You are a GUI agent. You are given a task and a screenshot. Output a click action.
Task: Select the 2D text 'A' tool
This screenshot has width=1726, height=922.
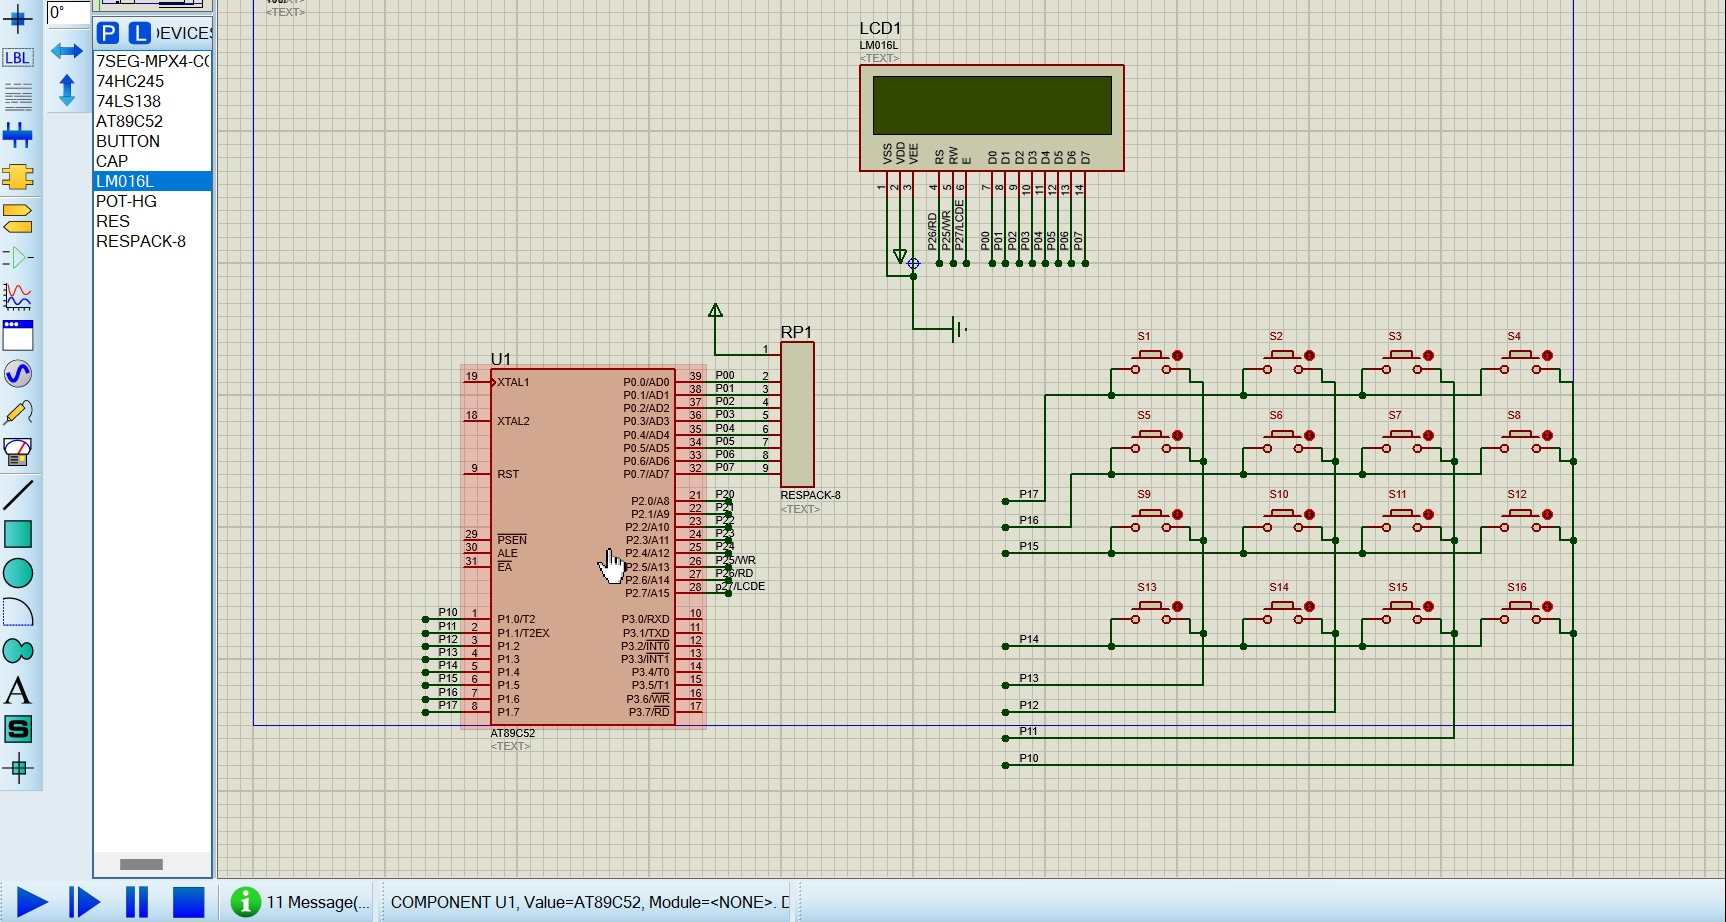tap(18, 691)
